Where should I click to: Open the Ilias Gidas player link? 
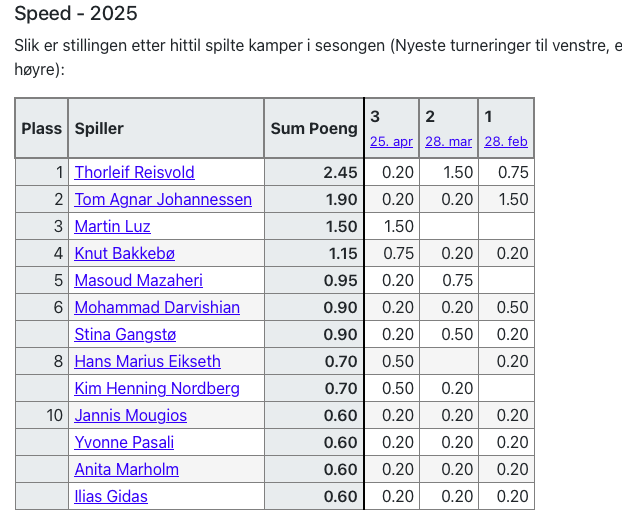(111, 496)
